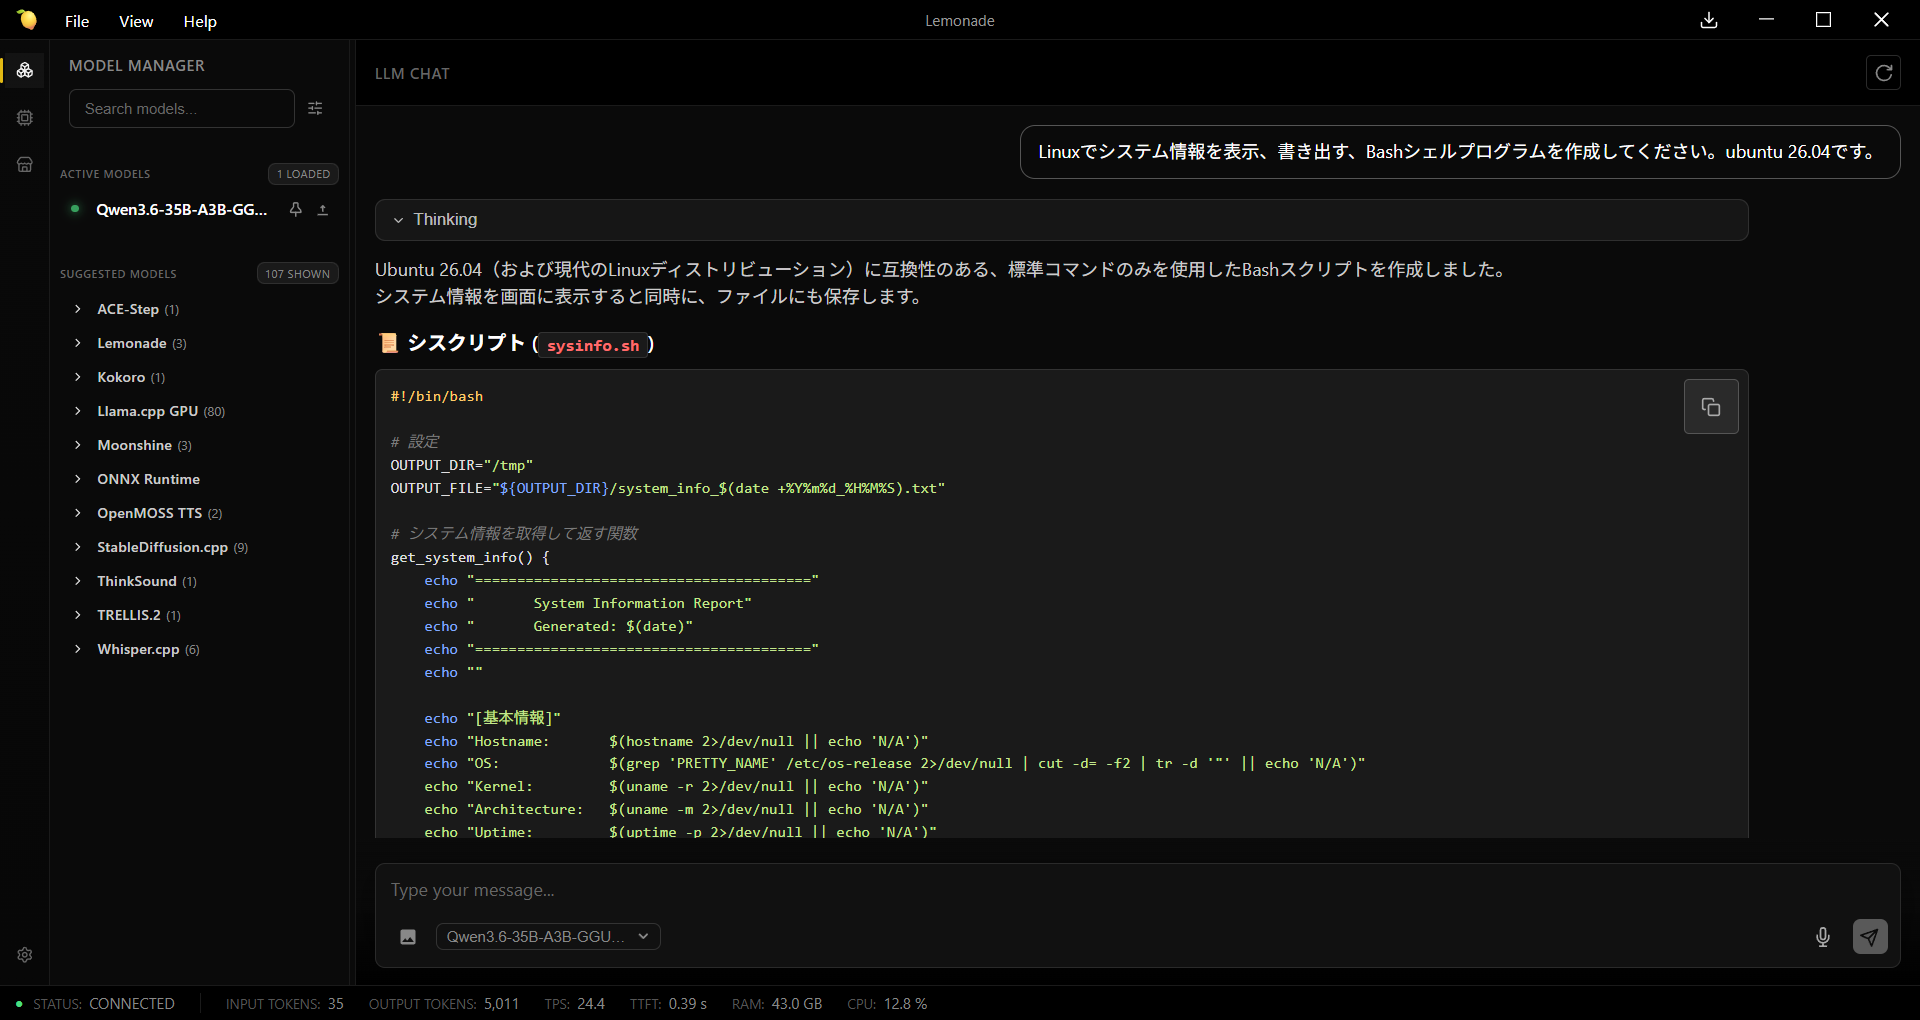Open the settings gear in sidebar
1920x1020 pixels.
point(25,955)
